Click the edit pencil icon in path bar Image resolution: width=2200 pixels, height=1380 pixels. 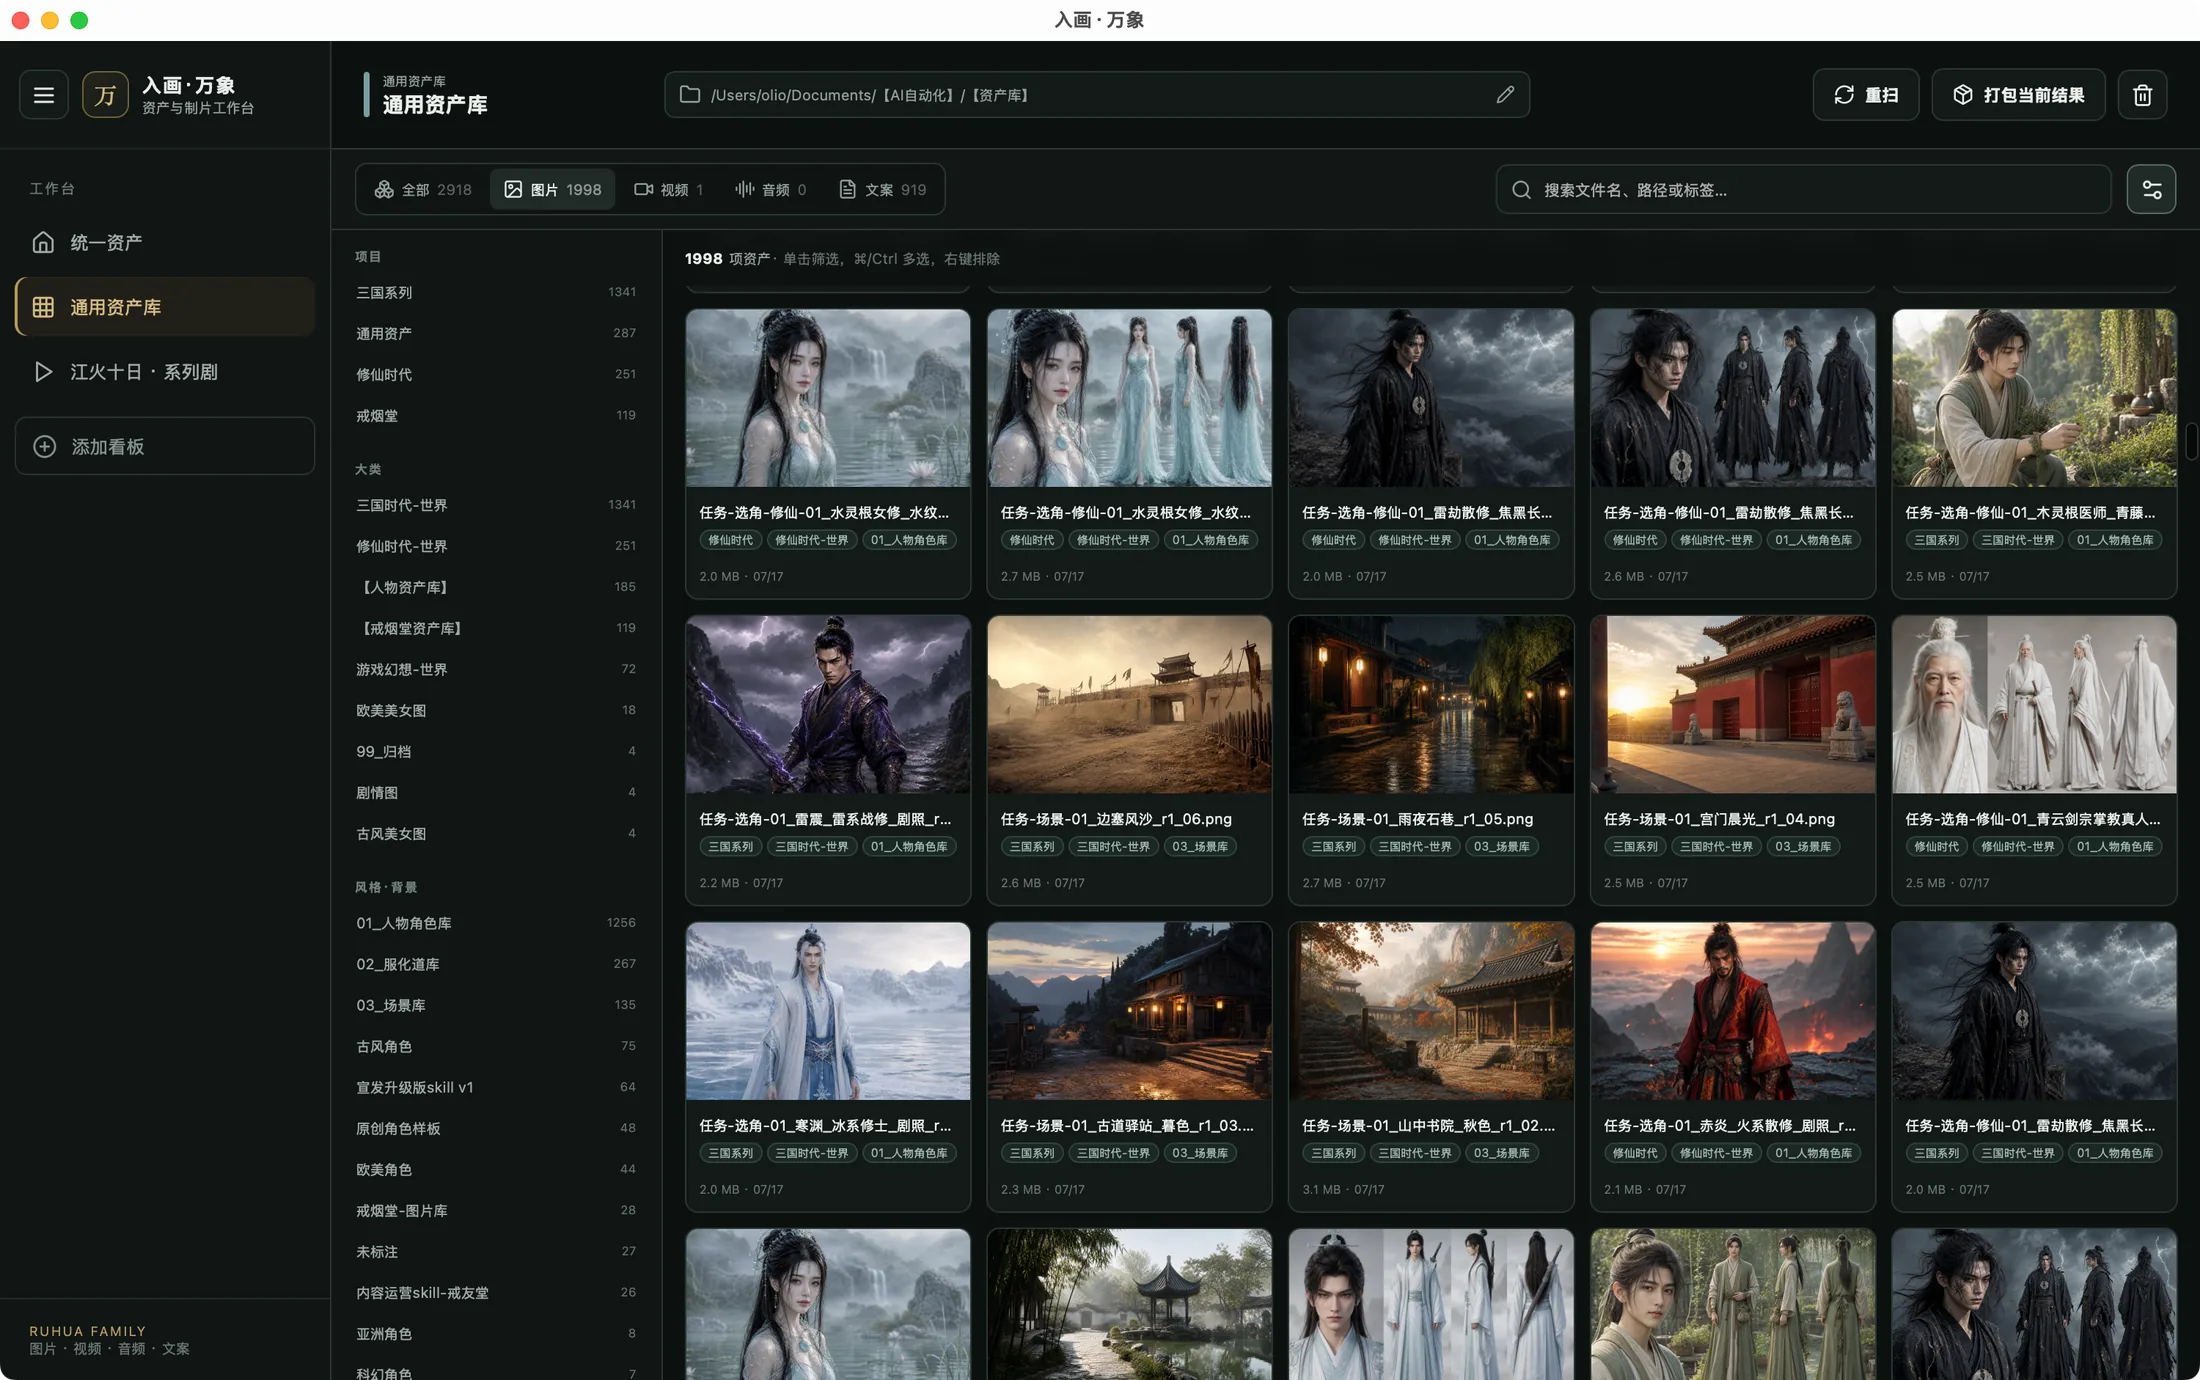tap(1505, 95)
